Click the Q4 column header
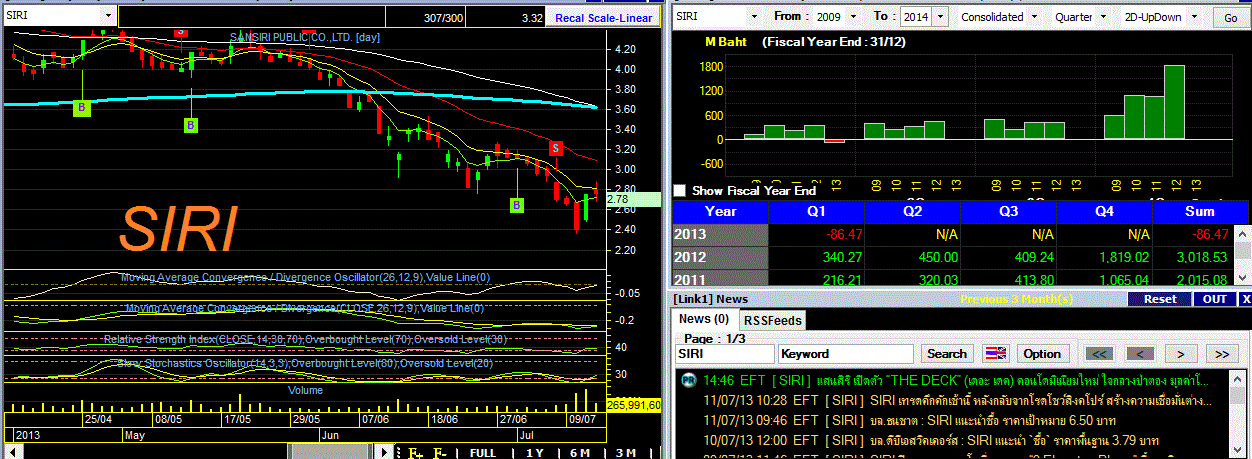Viewport: 1252px width, 459px height. click(x=1104, y=212)
